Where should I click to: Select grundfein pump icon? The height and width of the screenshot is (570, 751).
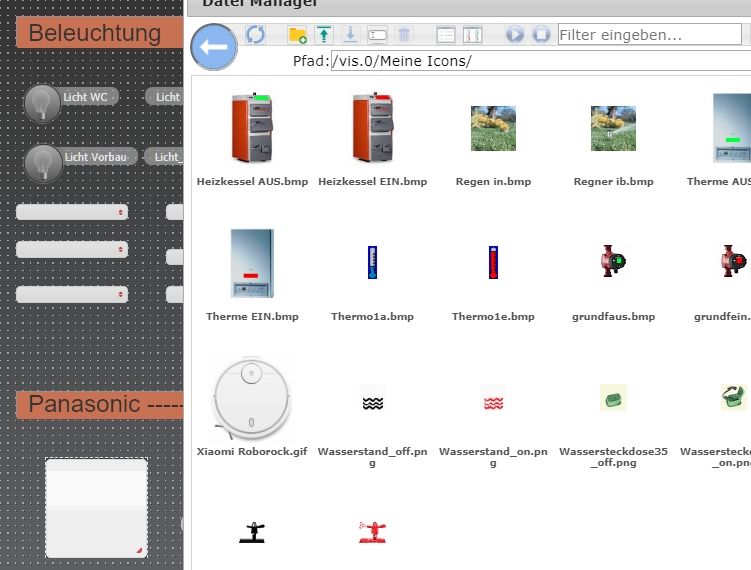[734, 261]
